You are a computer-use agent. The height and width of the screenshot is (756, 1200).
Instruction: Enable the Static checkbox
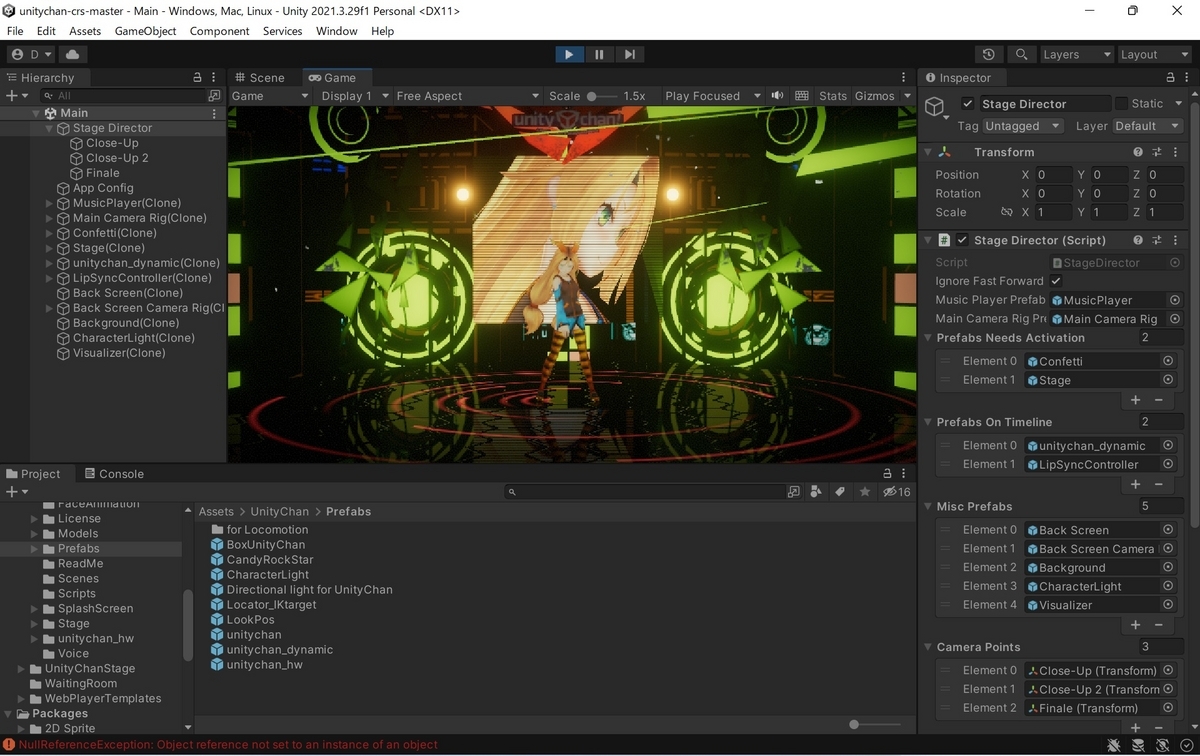(1121, 104)
